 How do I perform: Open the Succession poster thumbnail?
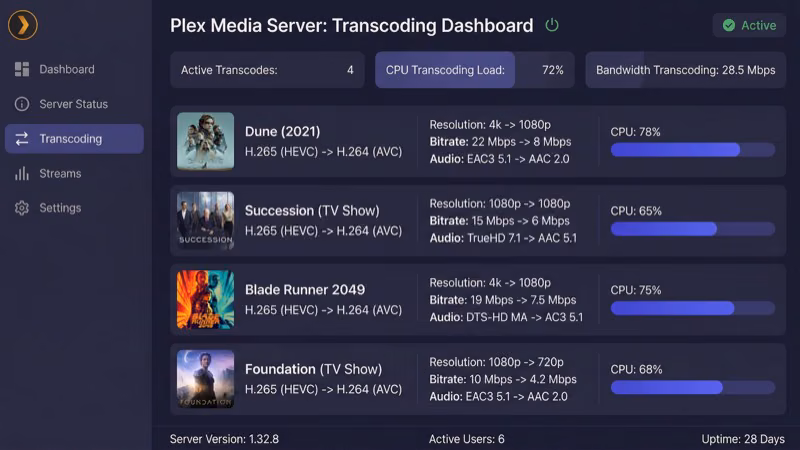[x=206, y=220]
